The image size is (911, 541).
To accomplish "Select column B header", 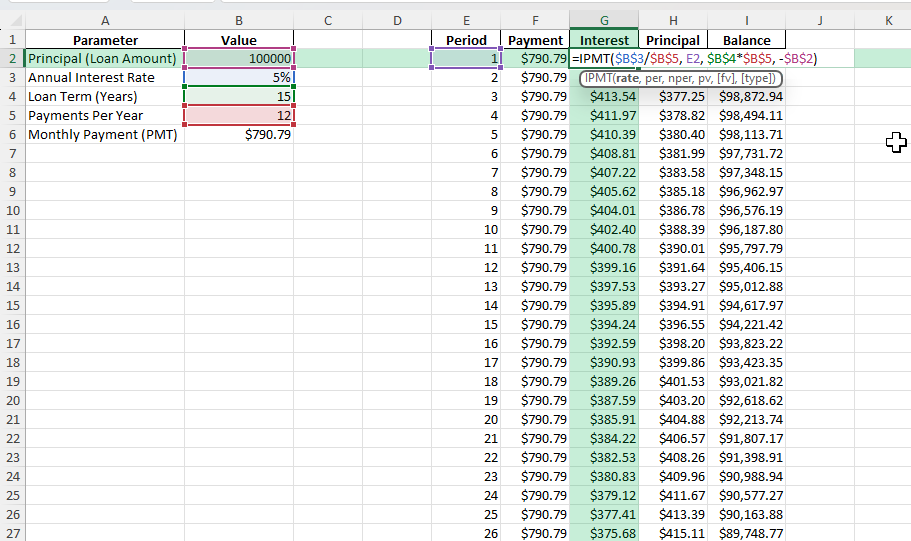I will tap(239, 20).
